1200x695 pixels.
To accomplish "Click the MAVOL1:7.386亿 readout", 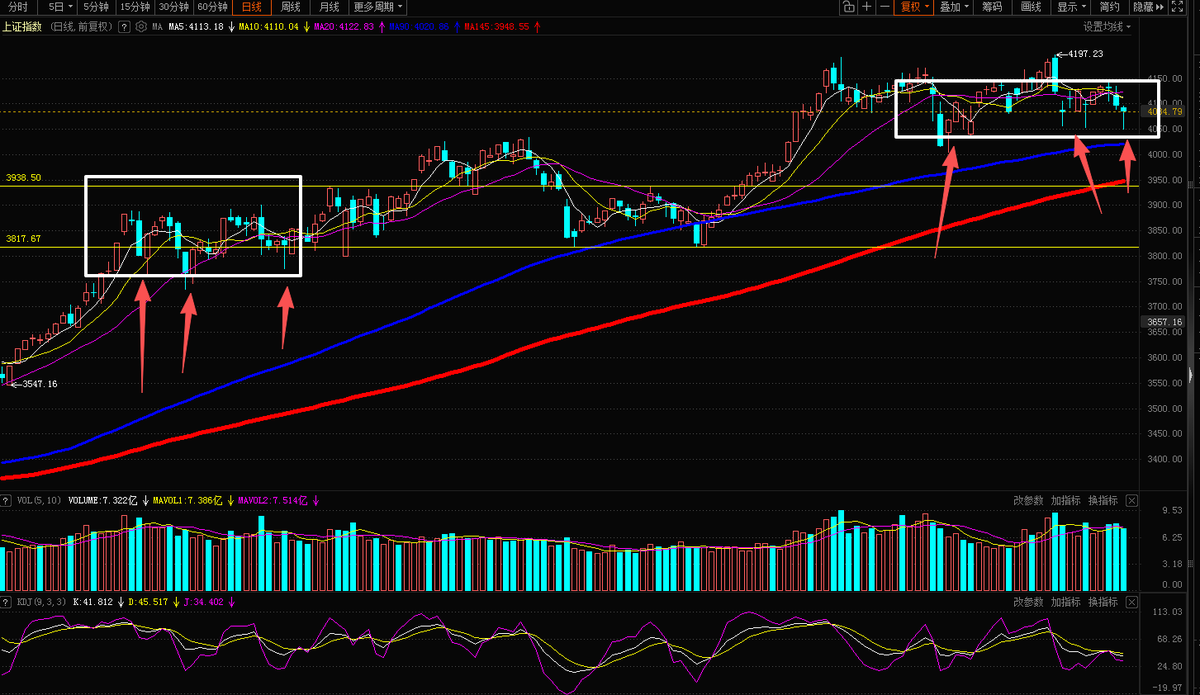I will coord(190,500).
